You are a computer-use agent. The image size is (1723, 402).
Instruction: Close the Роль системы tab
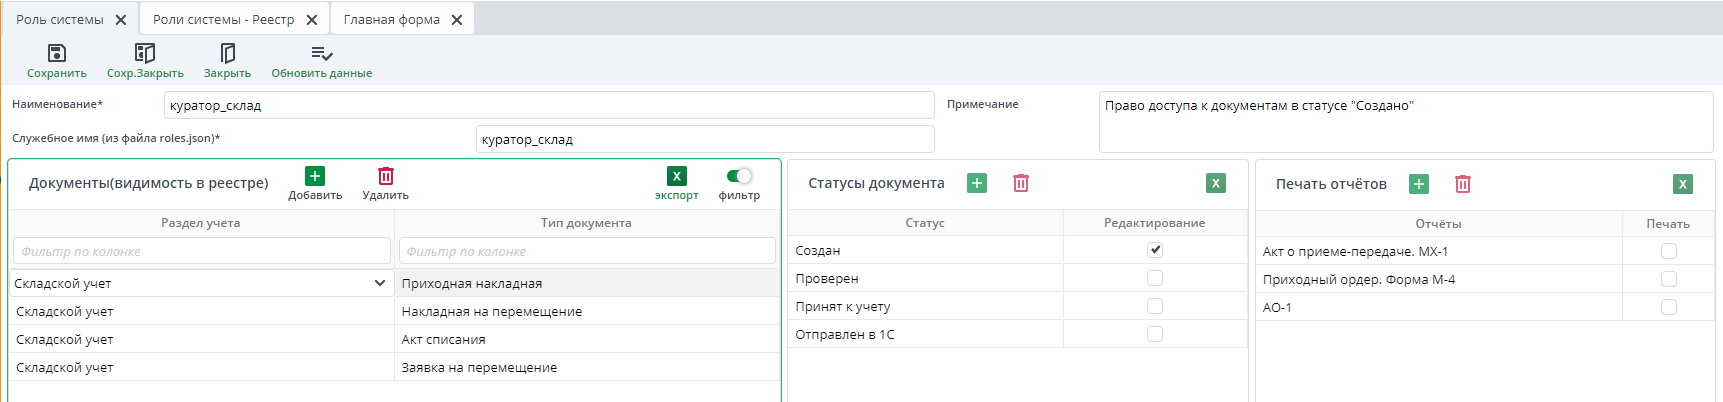pos(121,20)
